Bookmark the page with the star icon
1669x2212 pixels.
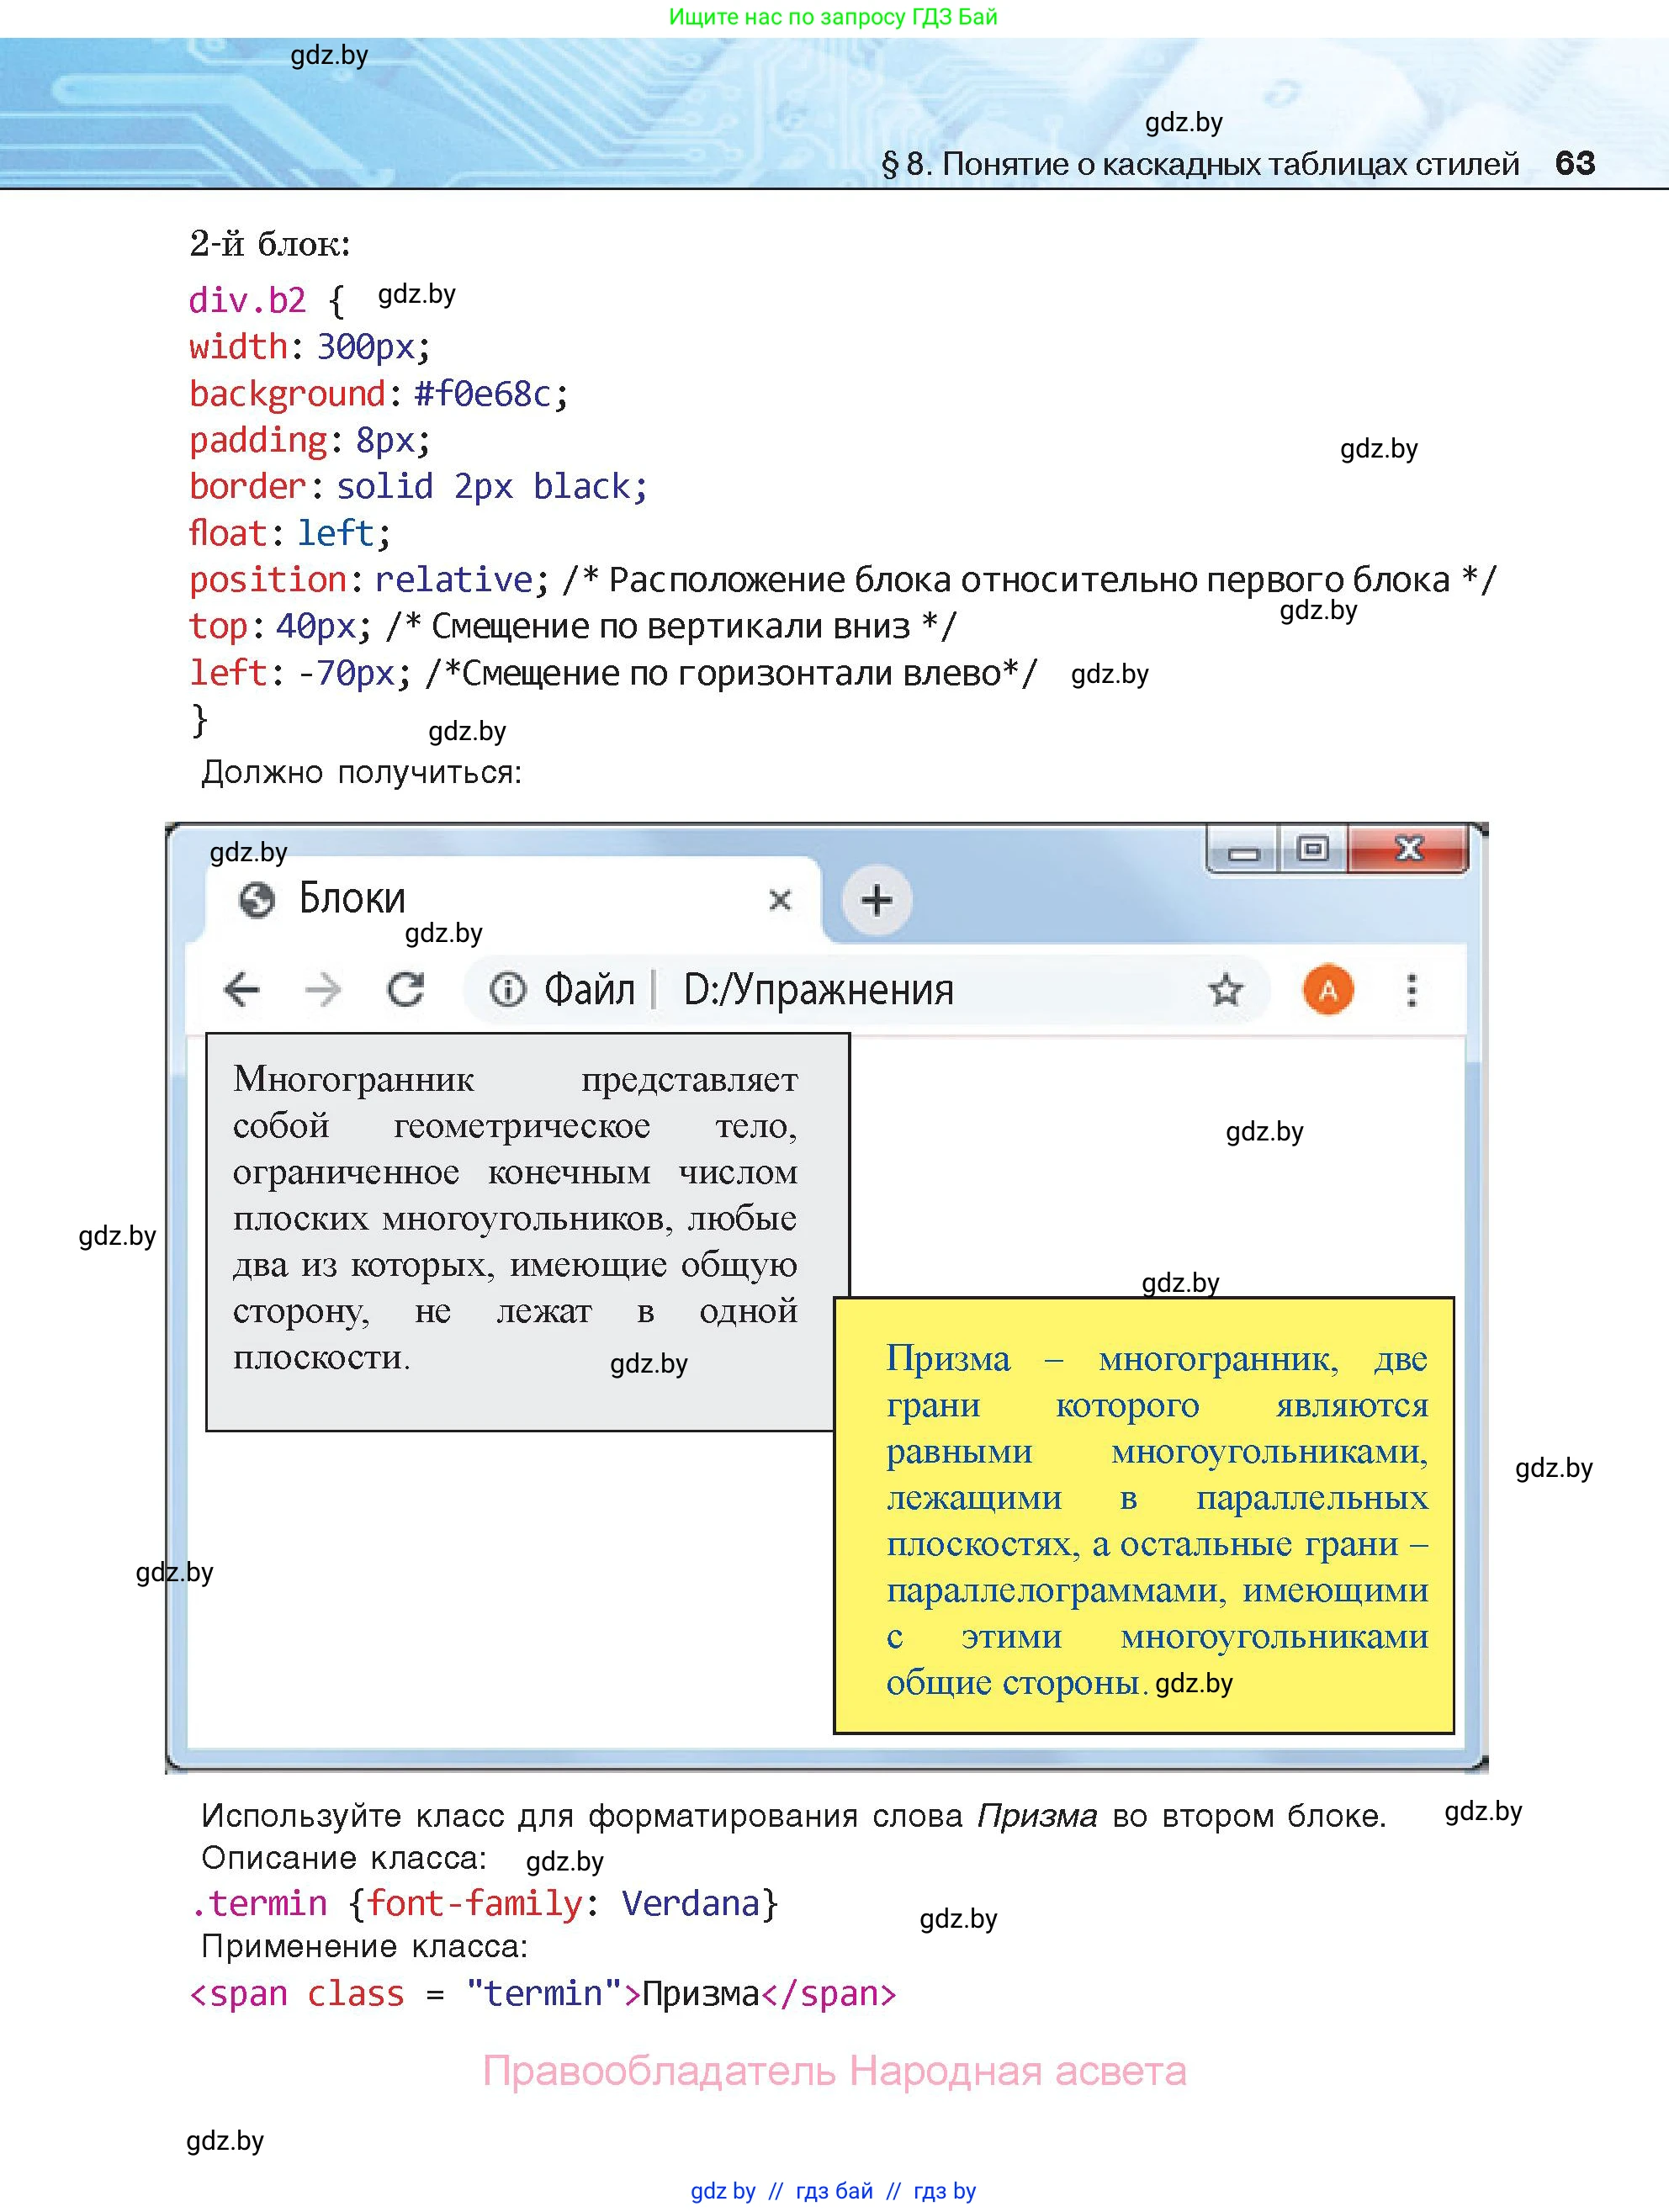pos(1224,990)
